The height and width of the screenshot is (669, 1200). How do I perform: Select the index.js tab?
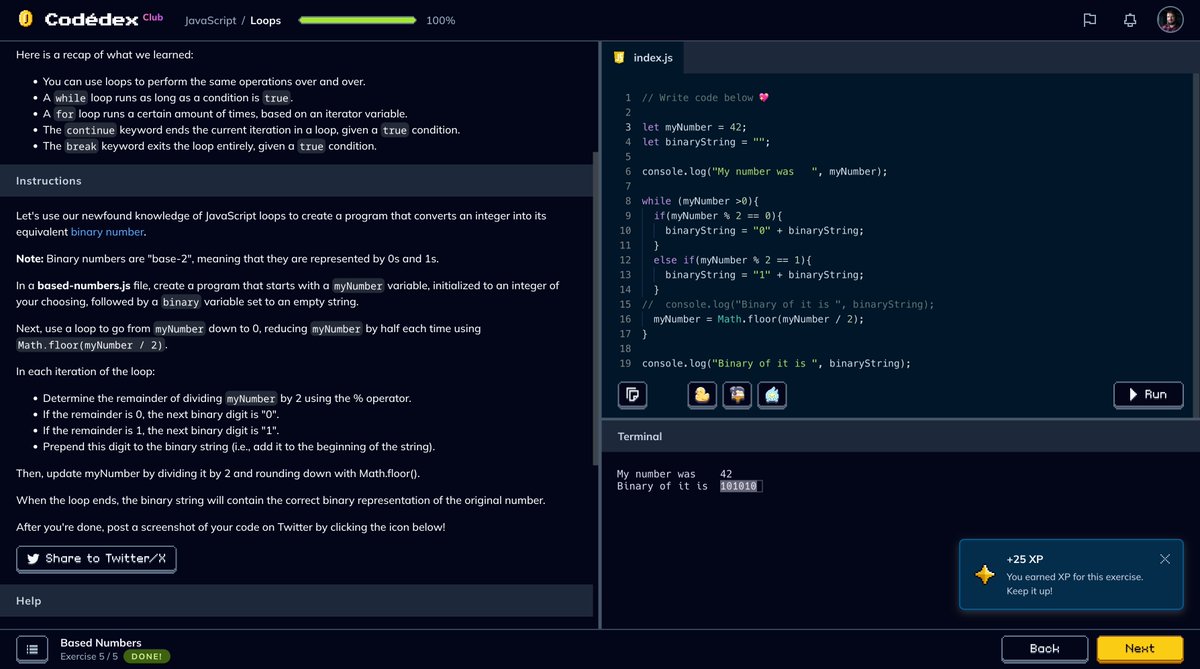coord(645,57)
